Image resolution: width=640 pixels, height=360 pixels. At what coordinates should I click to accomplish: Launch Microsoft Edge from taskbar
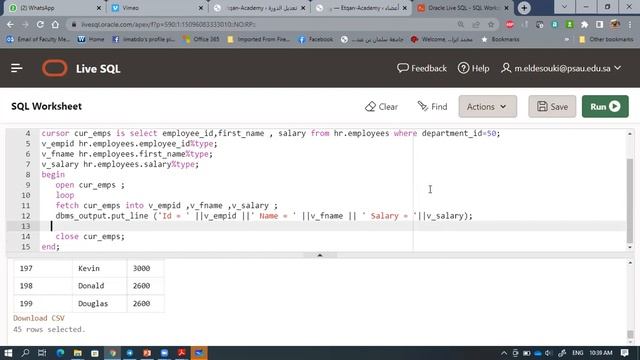click(x=60, y=353)
